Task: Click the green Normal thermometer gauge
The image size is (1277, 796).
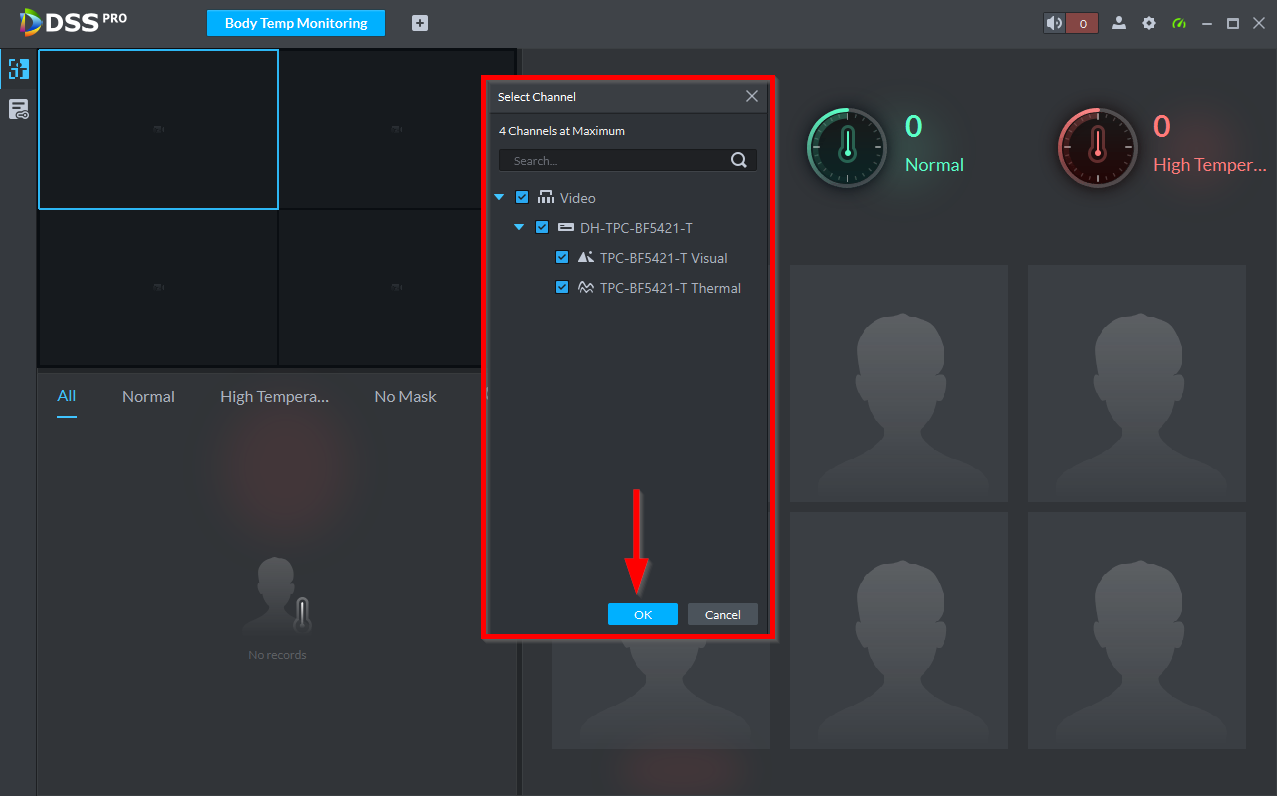Action: point(847,147)
